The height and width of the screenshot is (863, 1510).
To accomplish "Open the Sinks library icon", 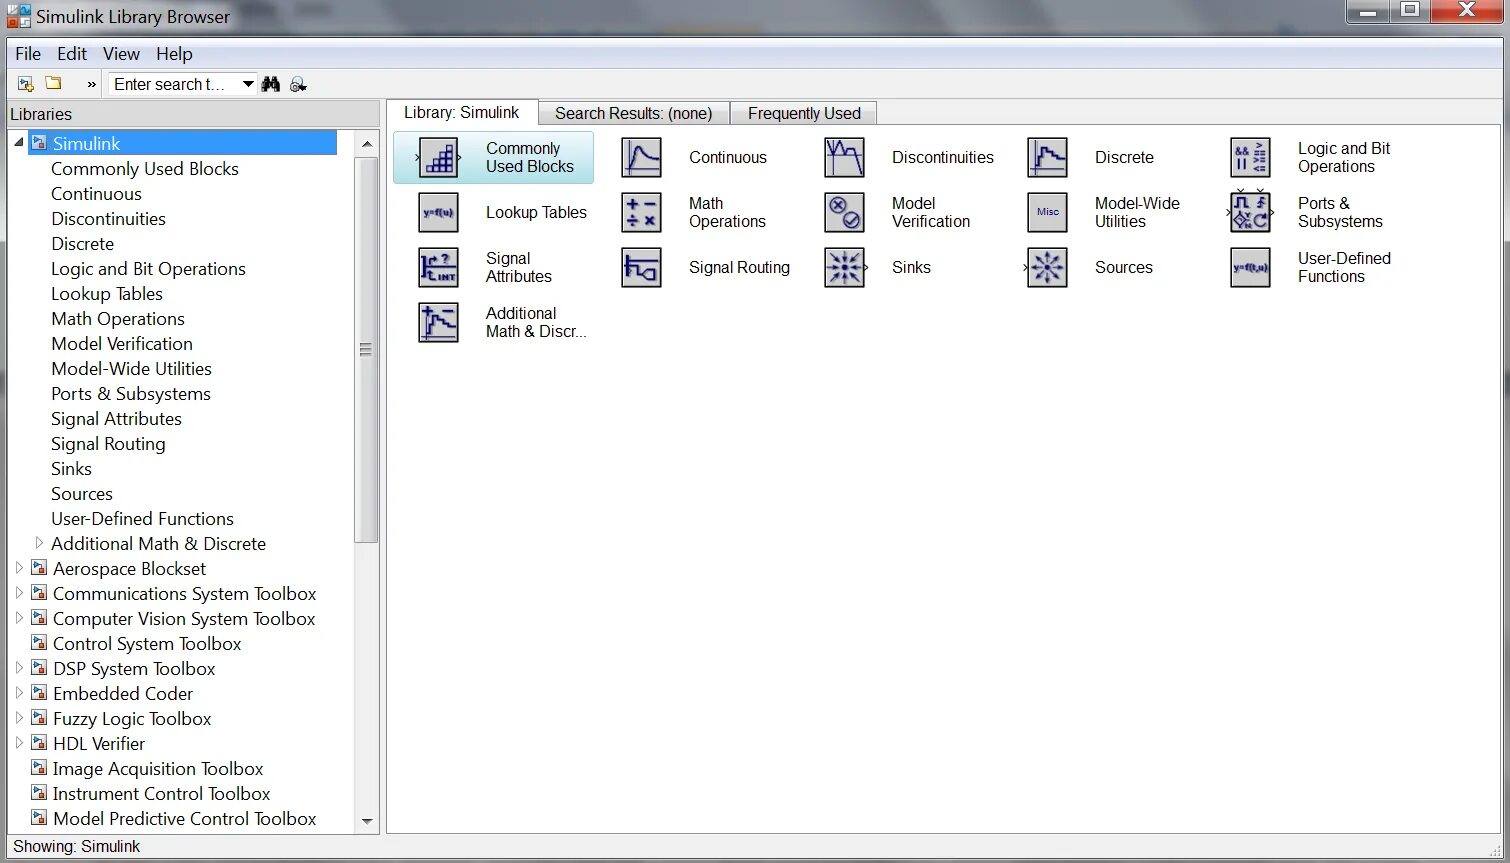I will pos(844,268).
